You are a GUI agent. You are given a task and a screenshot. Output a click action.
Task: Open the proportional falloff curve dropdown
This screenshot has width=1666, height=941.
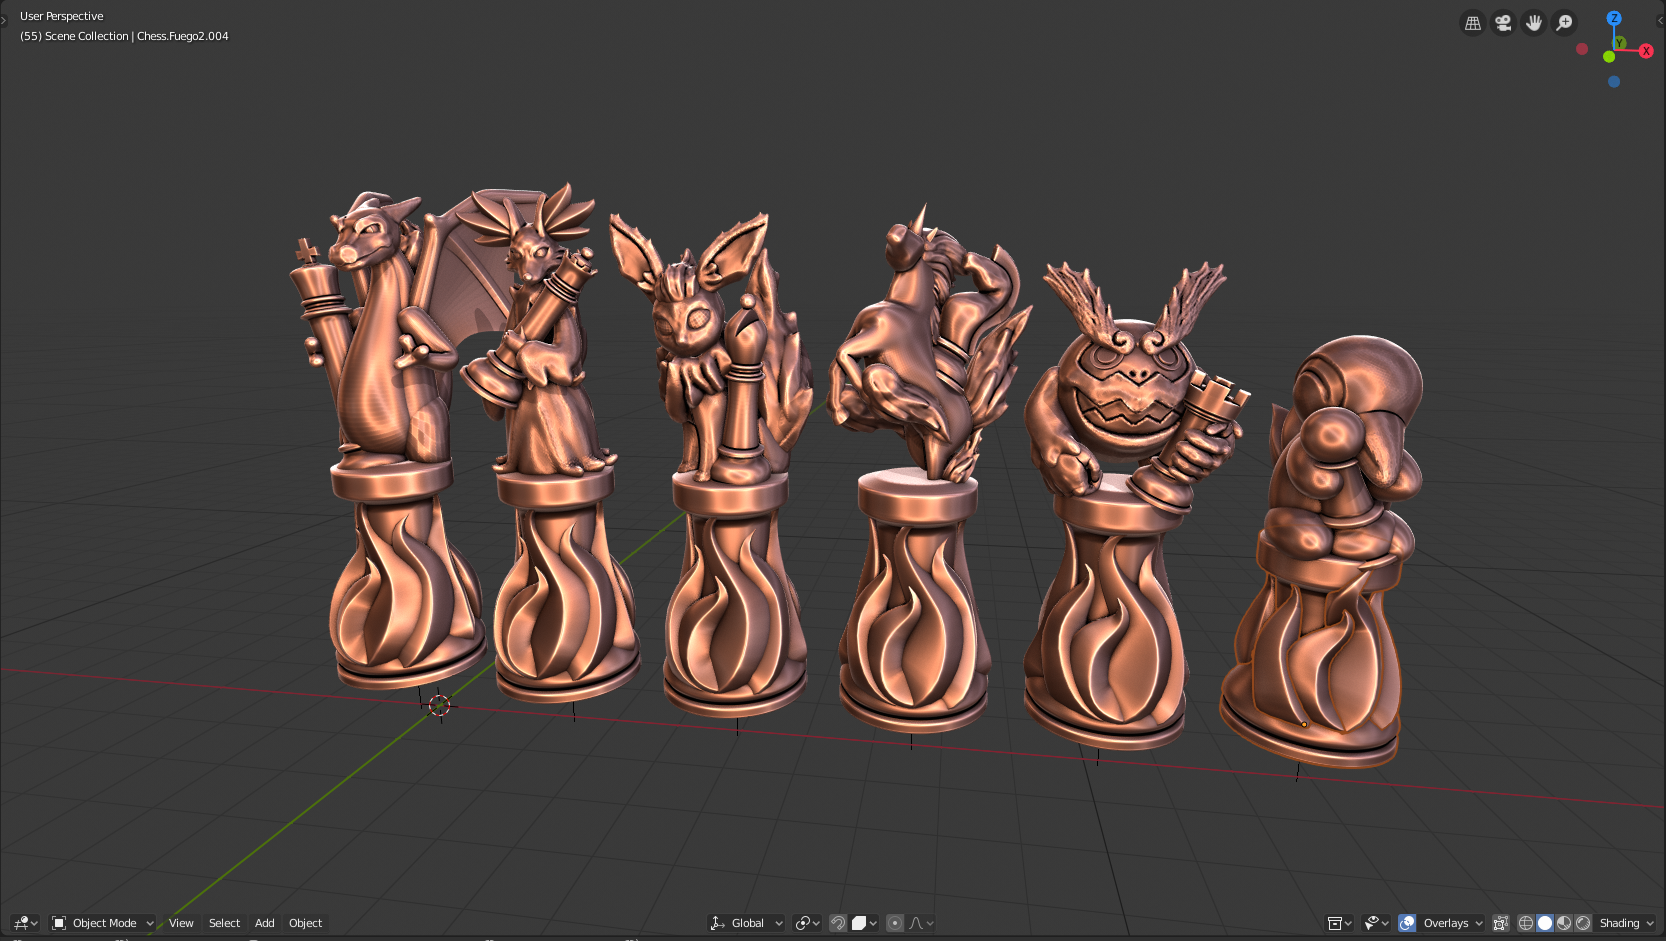[921, 923]
